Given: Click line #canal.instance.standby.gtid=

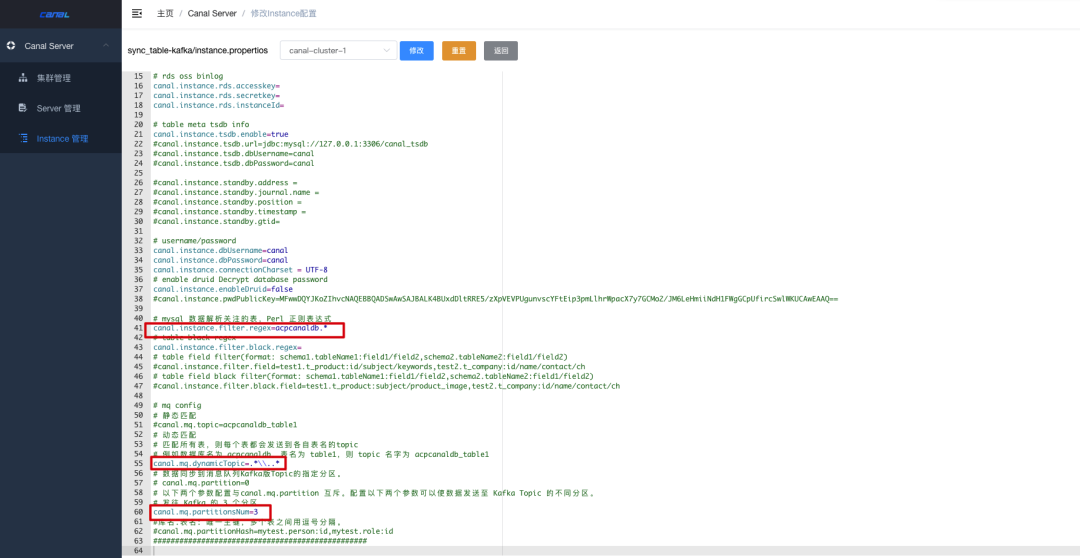Looking at the screenshot, I should pos(216,222).
